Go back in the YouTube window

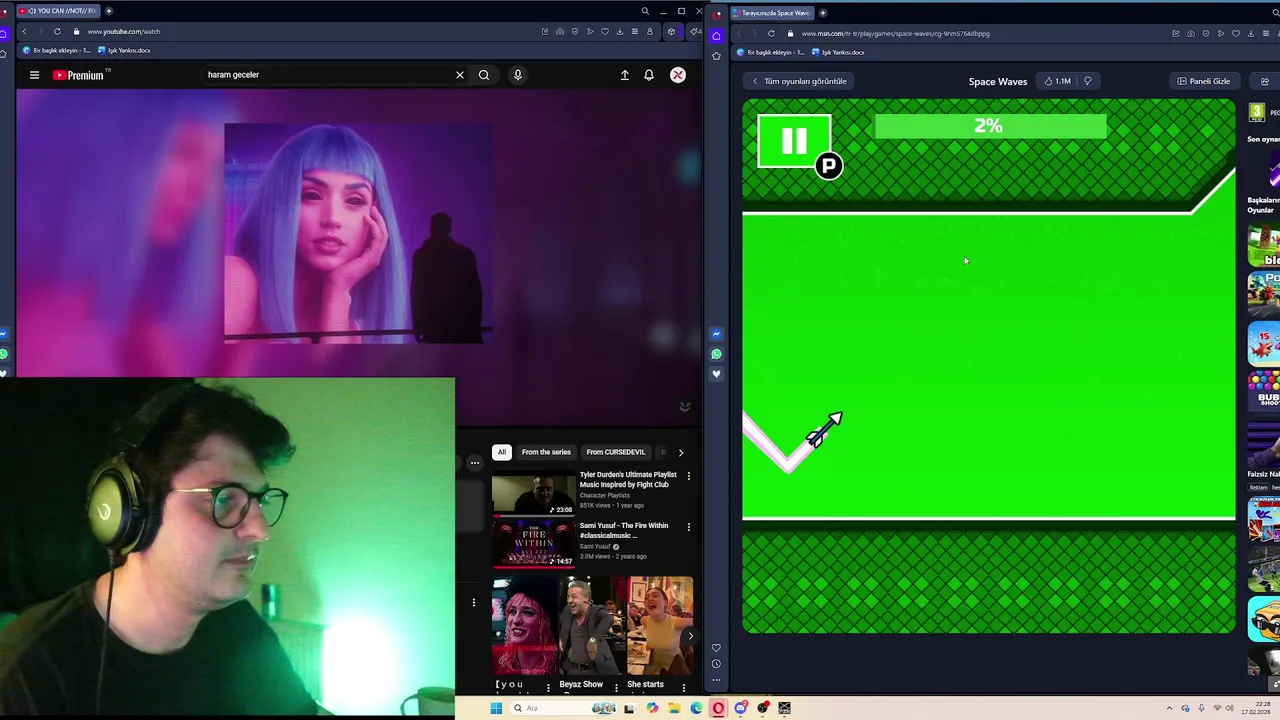point(24,31)
